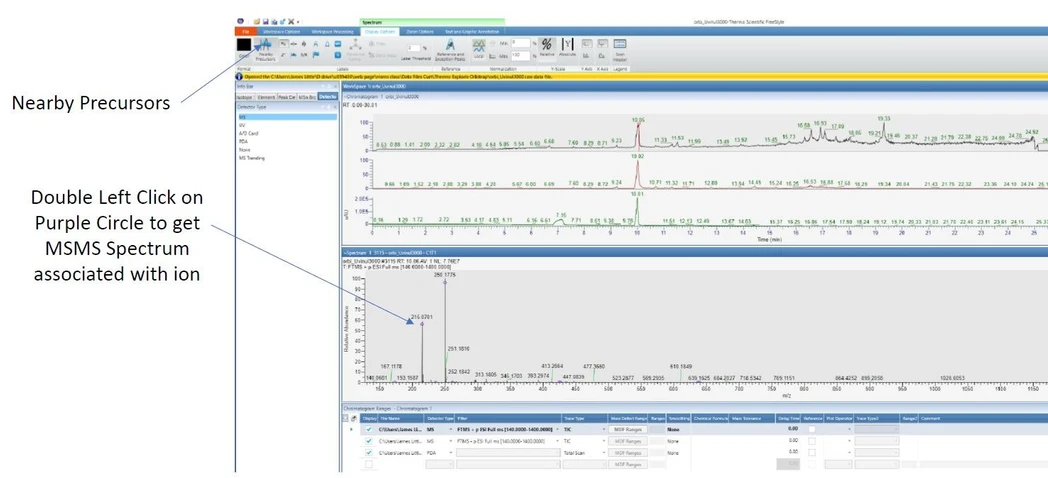Click the information icon on yellow message bar

[x=239, y=76]
